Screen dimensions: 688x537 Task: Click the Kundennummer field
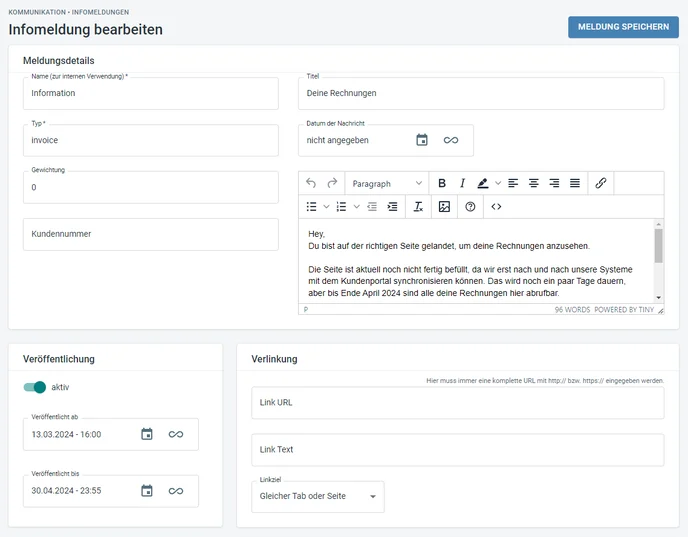point(150,234)
